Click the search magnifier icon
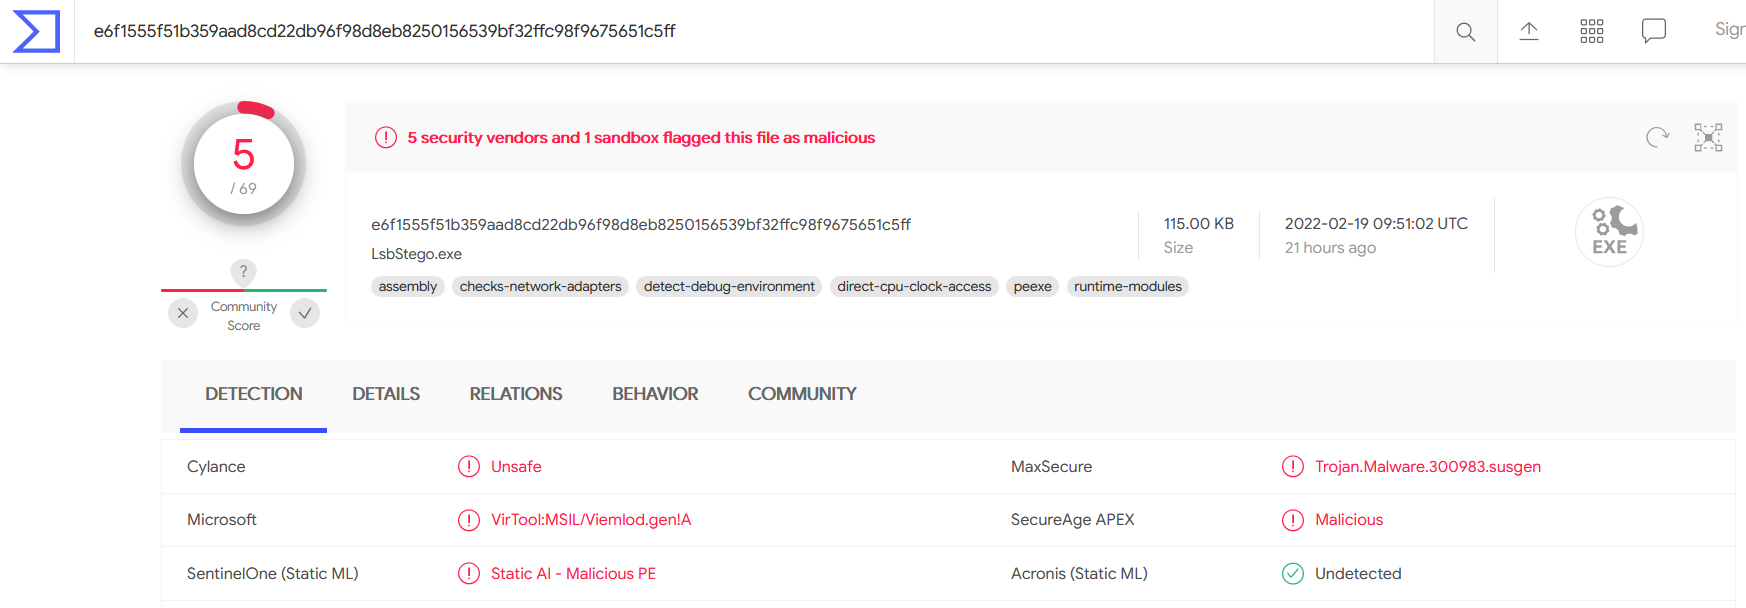The height and width of the screenshot is (608, 1746). (1465, 31)
